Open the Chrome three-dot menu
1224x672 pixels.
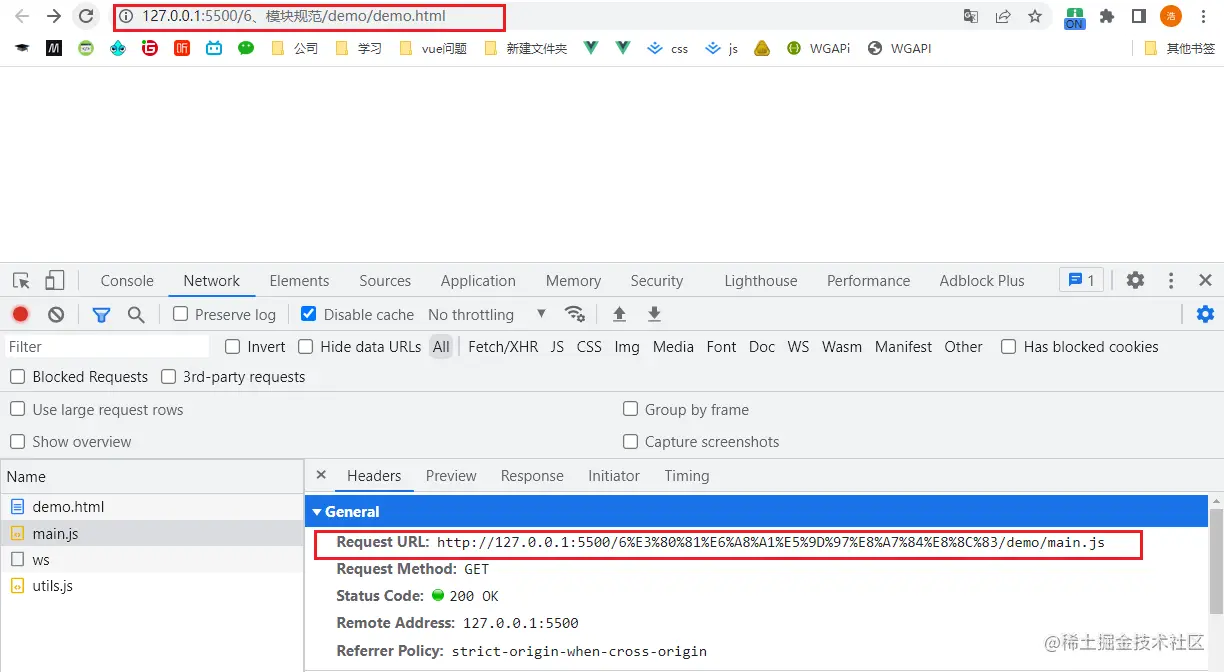(1203, 16)
